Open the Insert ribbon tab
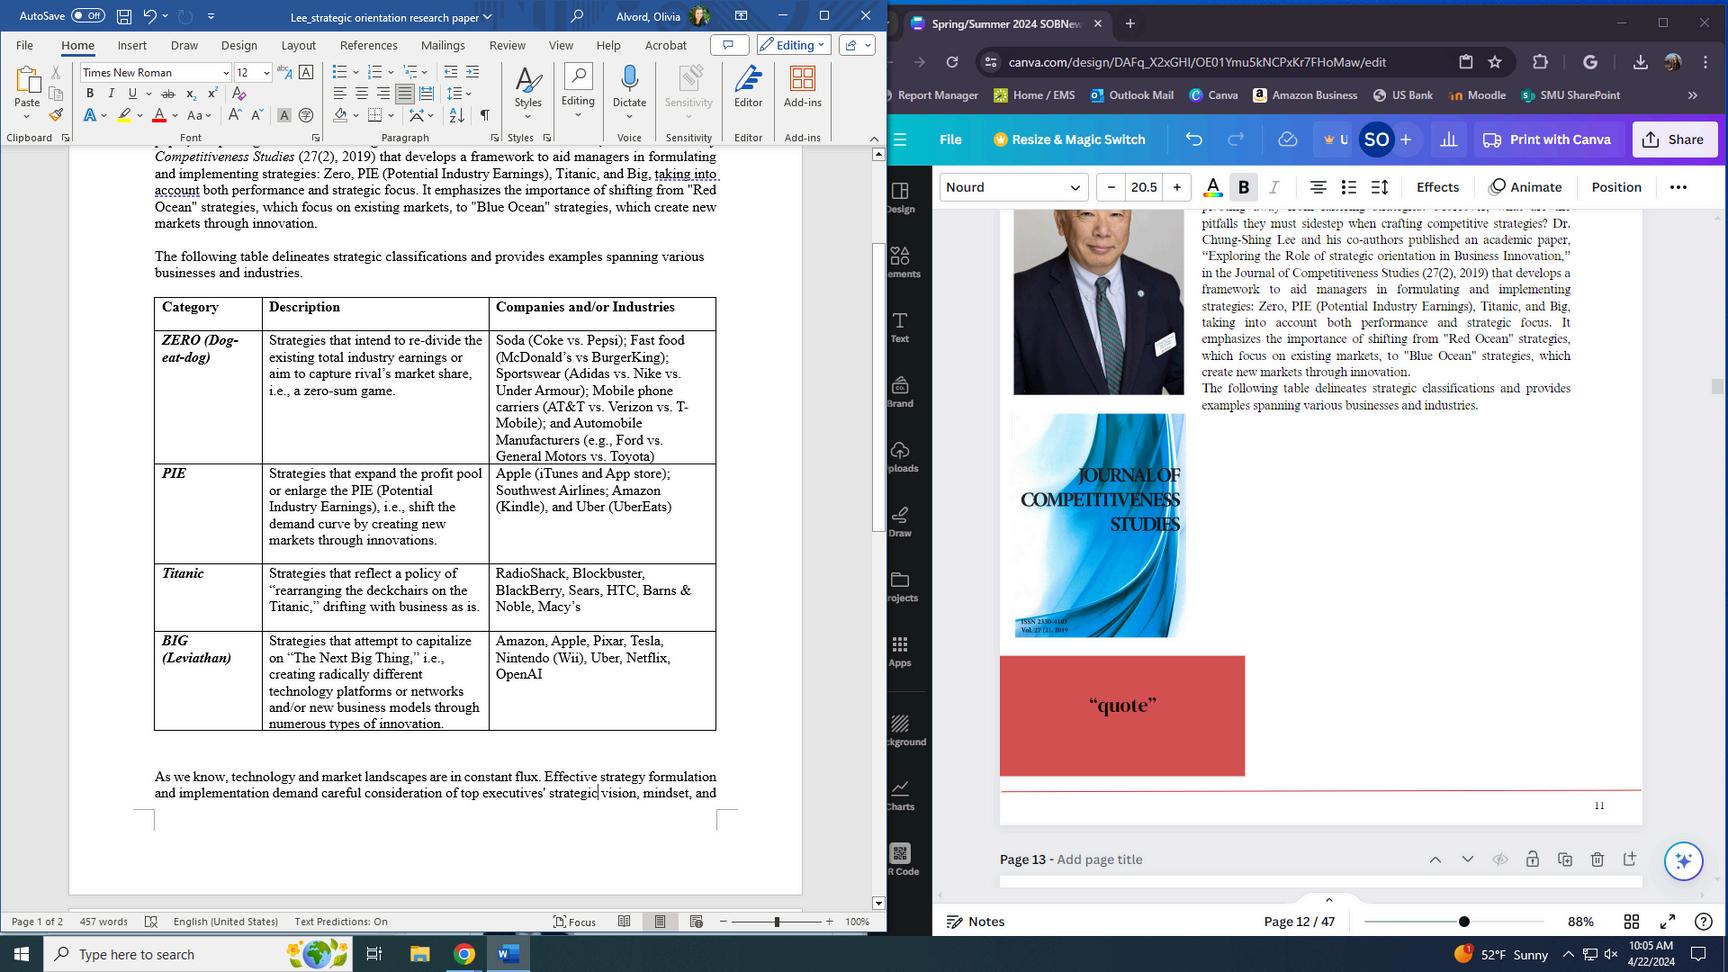Screen dimensions: 1728x972 click(132, 45)
